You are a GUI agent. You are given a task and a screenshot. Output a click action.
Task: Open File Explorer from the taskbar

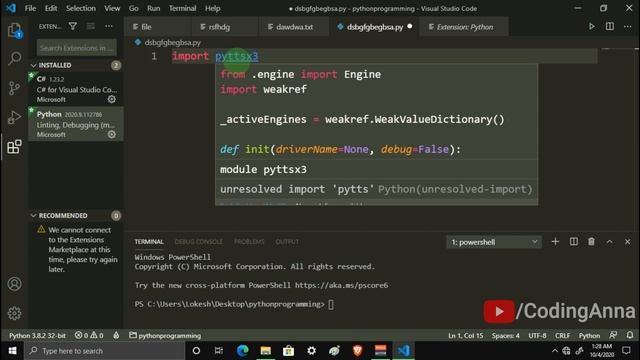point(266,351)
